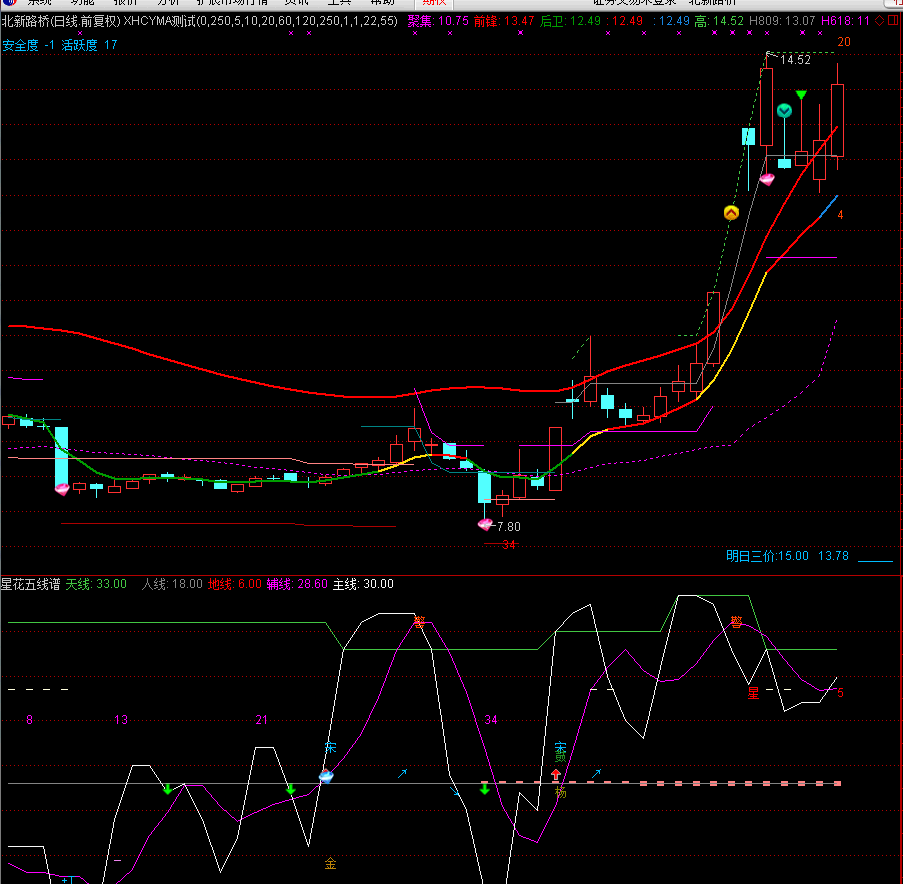Open the 期权 tab in the menu bar
This screenshot has height=884, width=903.
tap(434, 3)
